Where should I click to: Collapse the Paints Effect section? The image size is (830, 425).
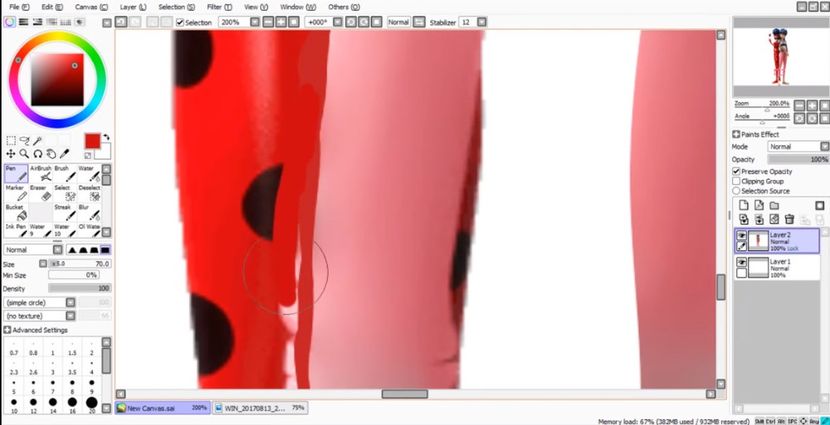coord(736,134)
